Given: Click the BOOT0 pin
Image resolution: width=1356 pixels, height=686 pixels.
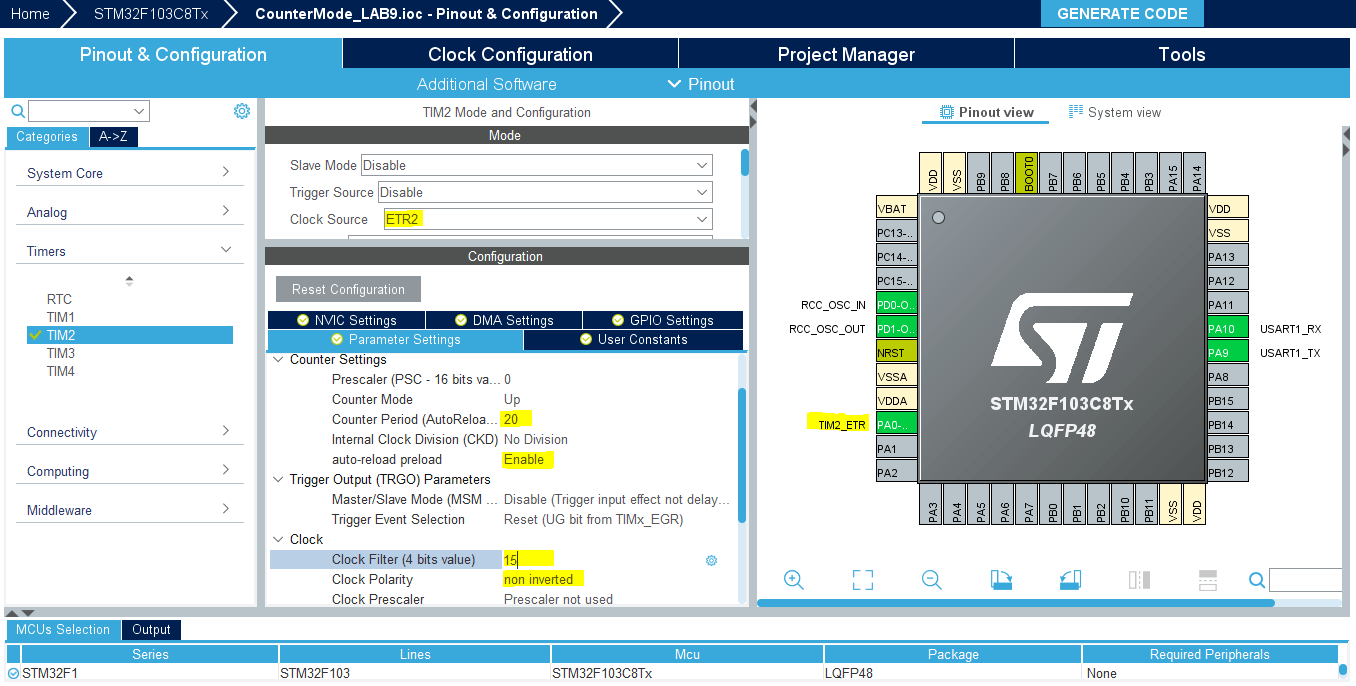Looking at the screenshot, I should click(1029, 173).
